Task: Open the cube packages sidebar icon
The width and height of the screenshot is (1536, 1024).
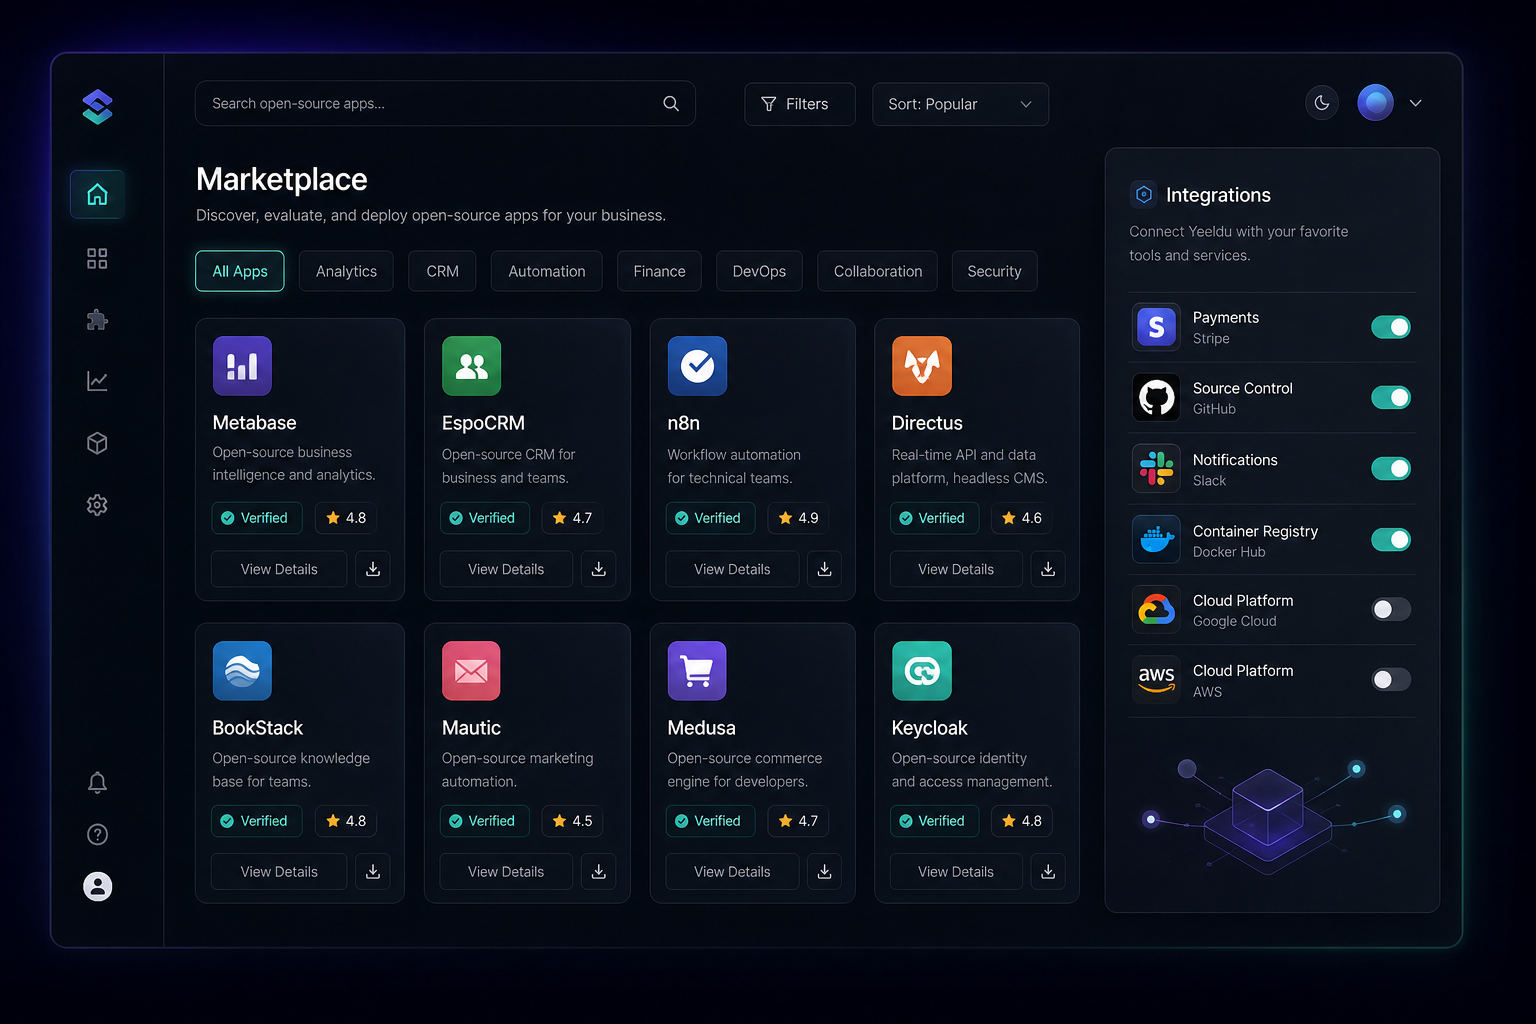Action: point(97,443)
